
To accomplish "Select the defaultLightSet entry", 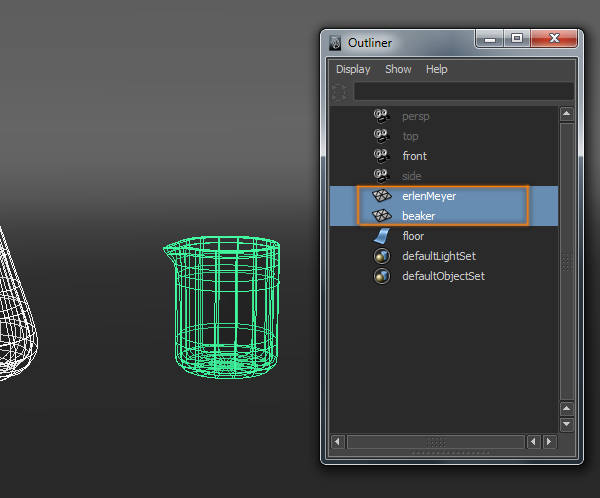I will tap(438, 256).
